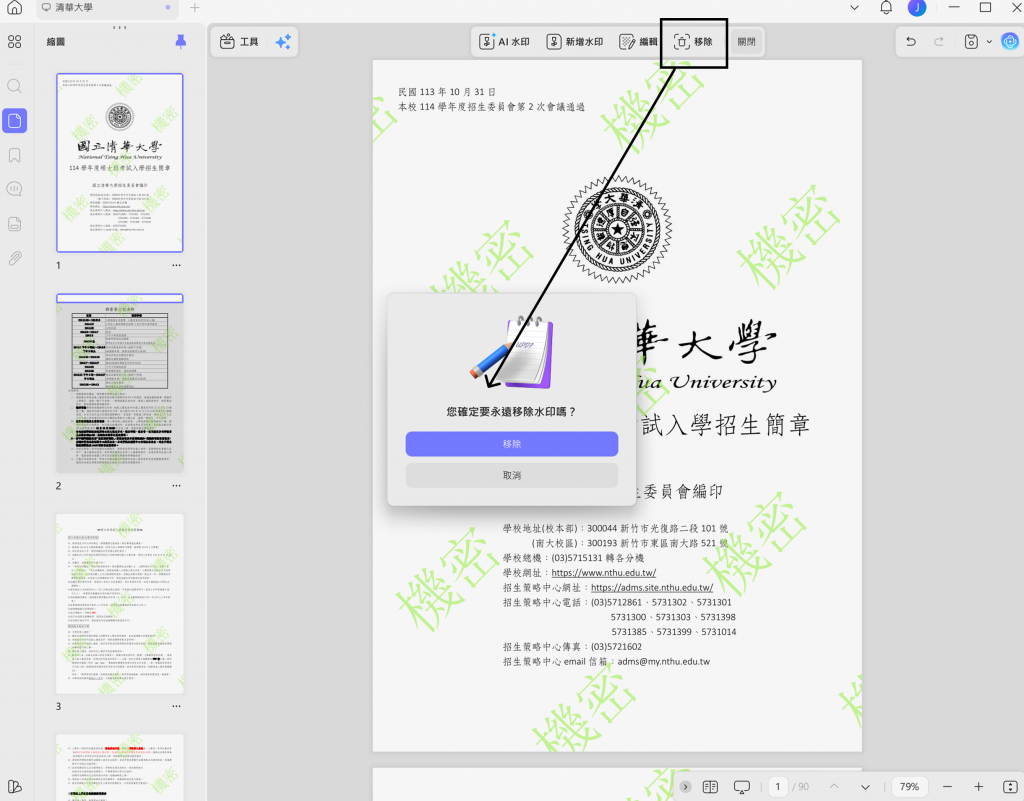Click the save document icon
Screen dimensions: 1024x801
[971, 42]
